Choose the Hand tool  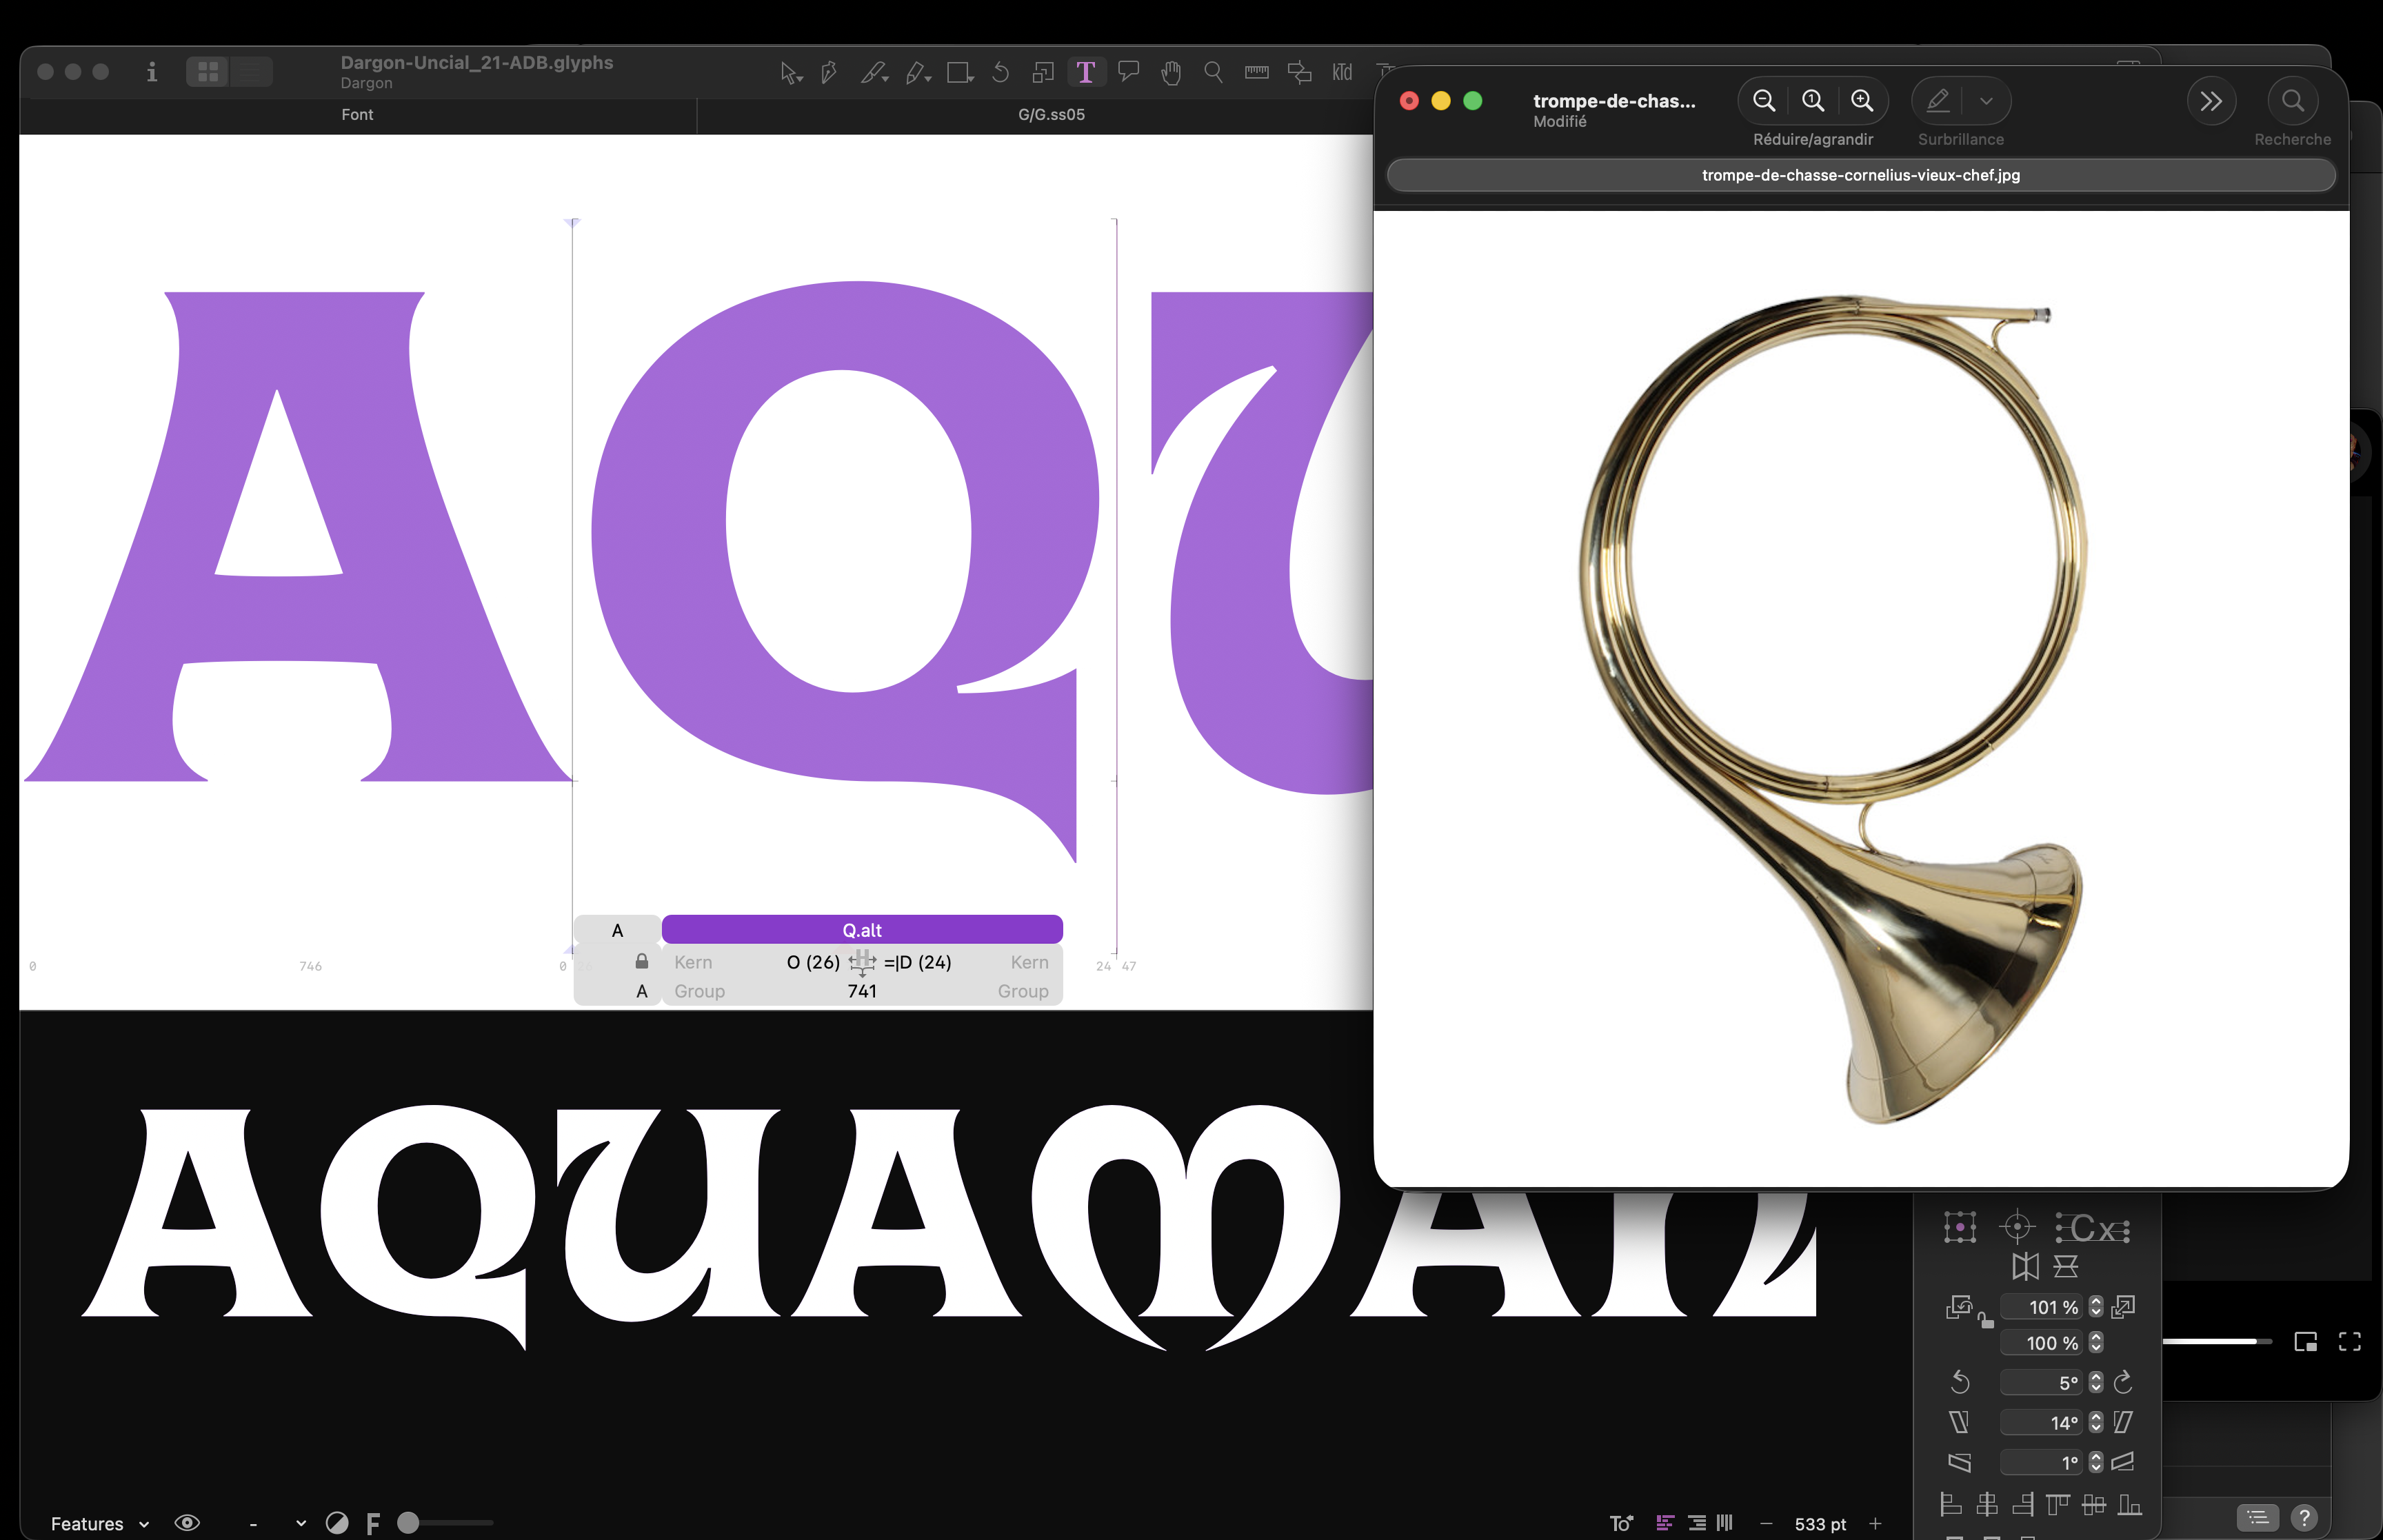click(1171, 72)
